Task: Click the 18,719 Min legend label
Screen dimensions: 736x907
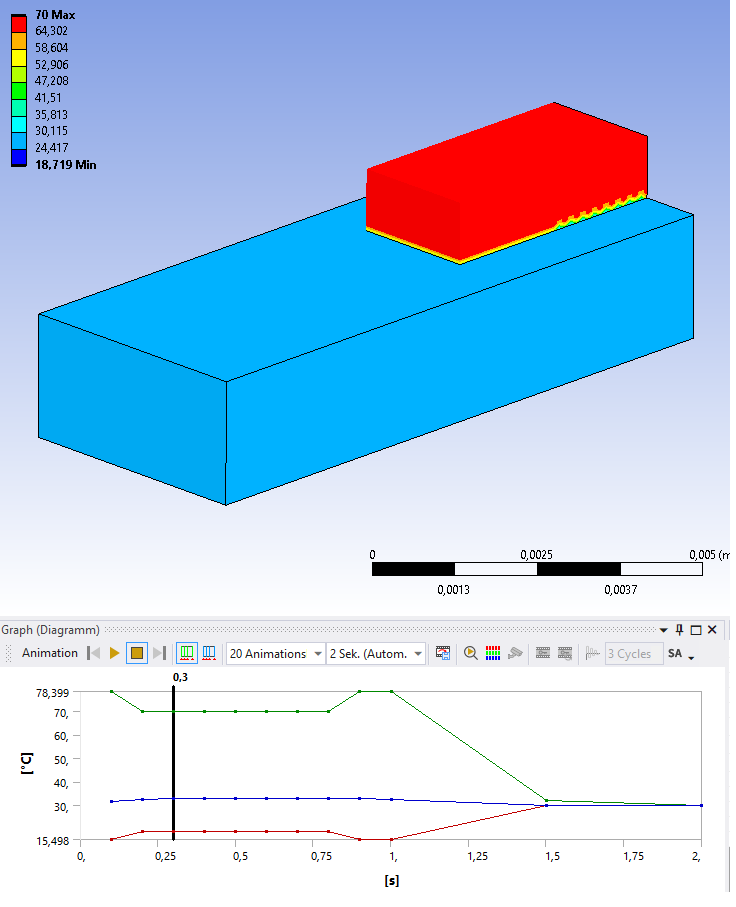Action: (x=65, y=165)
